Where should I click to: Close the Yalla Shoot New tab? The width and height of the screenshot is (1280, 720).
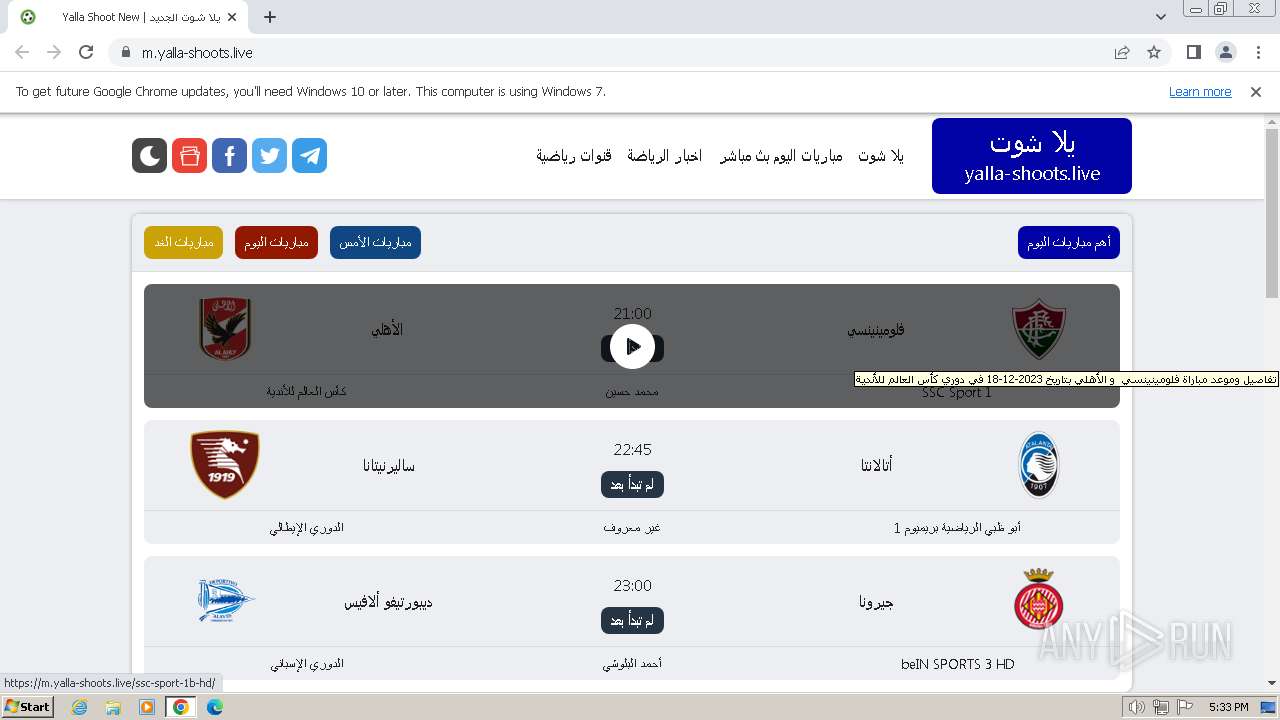pos(233,17)
